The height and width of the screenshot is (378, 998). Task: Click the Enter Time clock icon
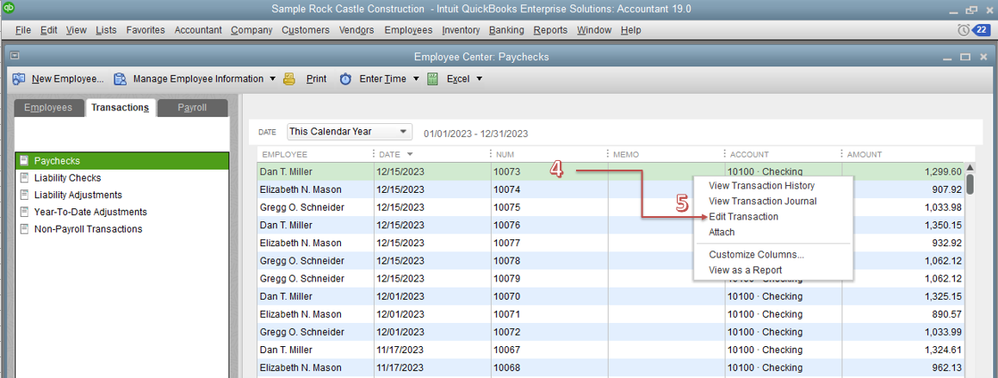pyautogui.click(x=345, y=79)
